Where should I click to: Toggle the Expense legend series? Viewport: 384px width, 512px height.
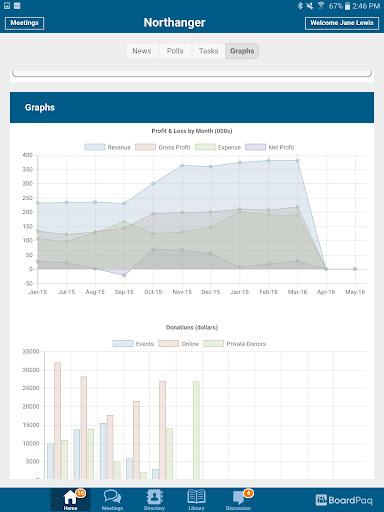pos(218,147)
